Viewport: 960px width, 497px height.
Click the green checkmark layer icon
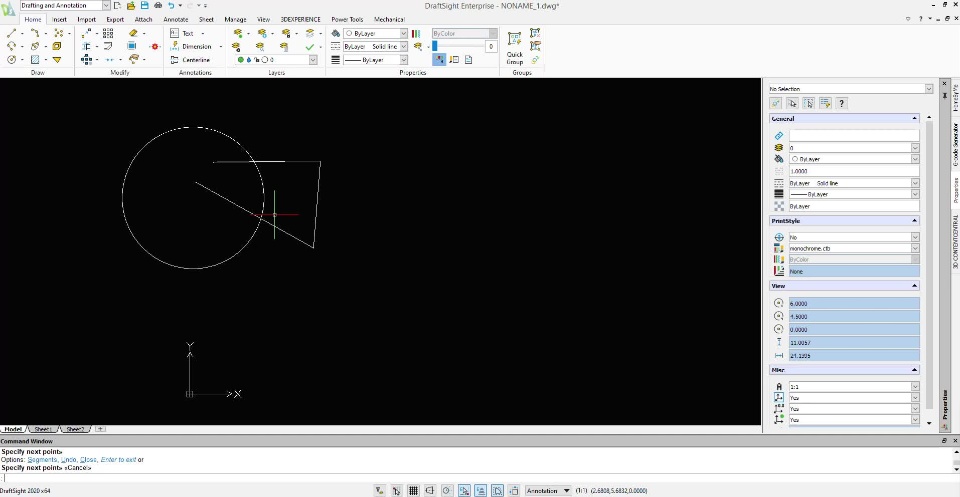[309, 47]
